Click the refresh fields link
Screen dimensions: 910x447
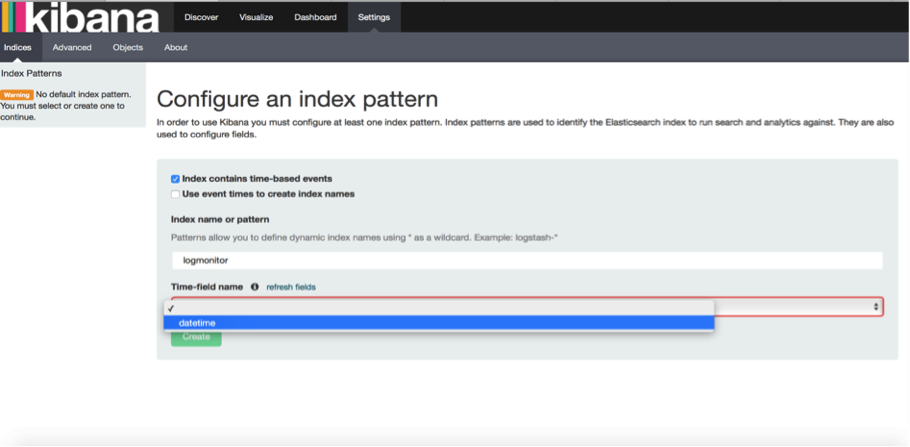(x=291, y=287)
